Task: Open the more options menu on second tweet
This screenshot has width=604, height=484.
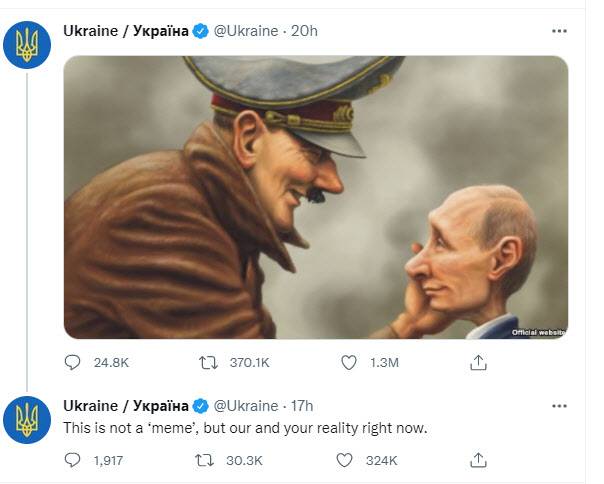Action: click(559, 406)
